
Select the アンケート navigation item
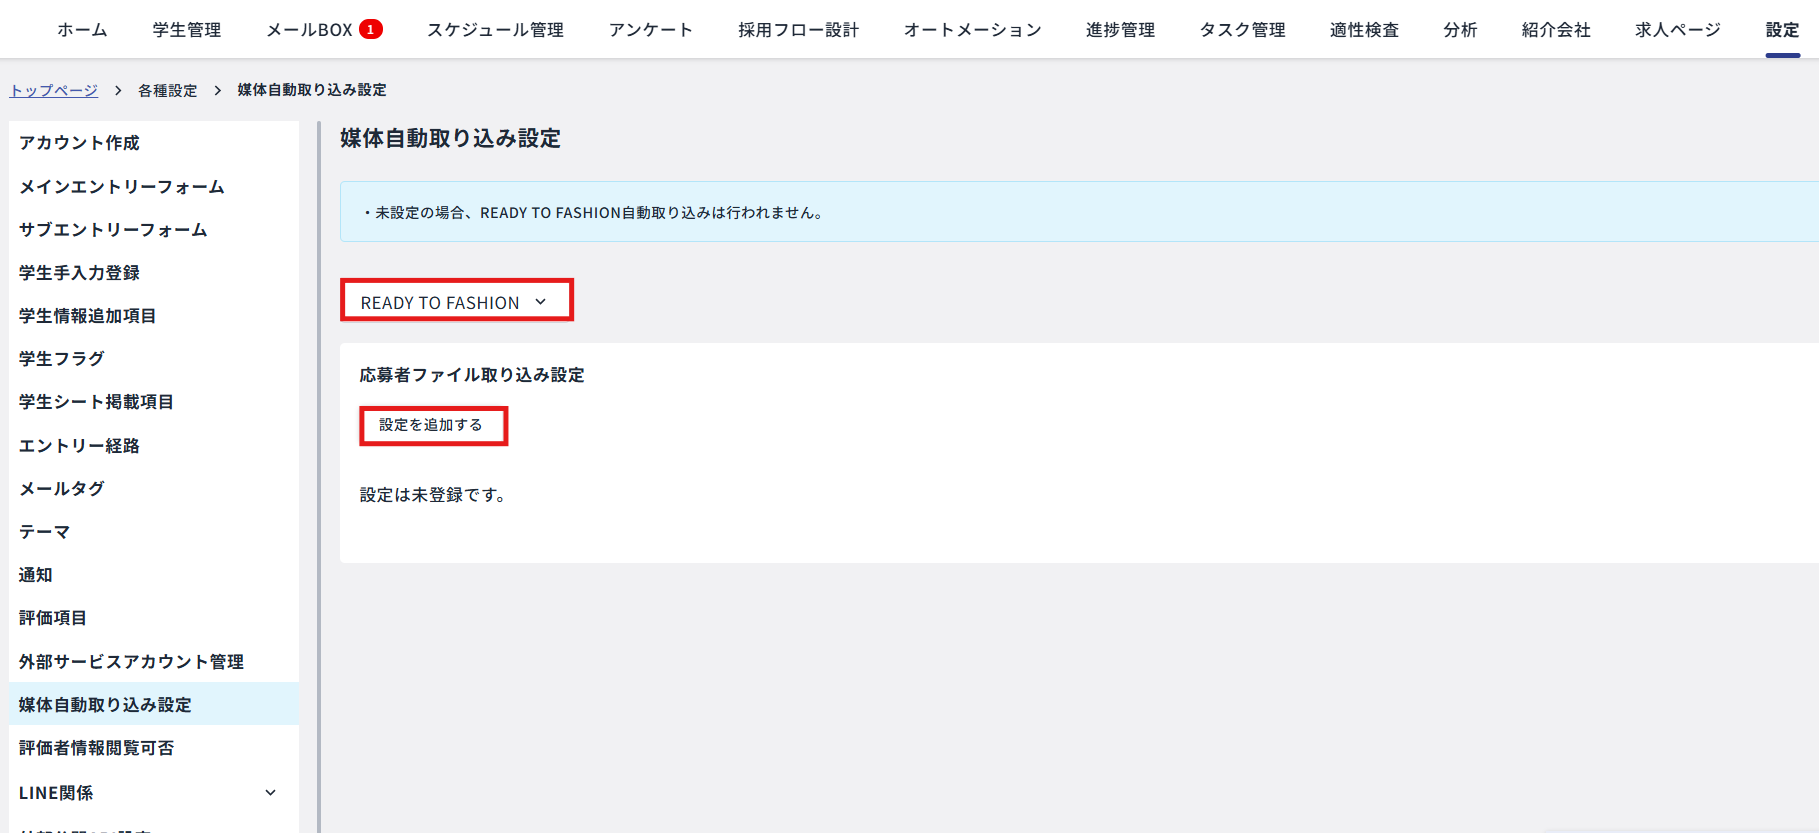(x=651, y=30)
